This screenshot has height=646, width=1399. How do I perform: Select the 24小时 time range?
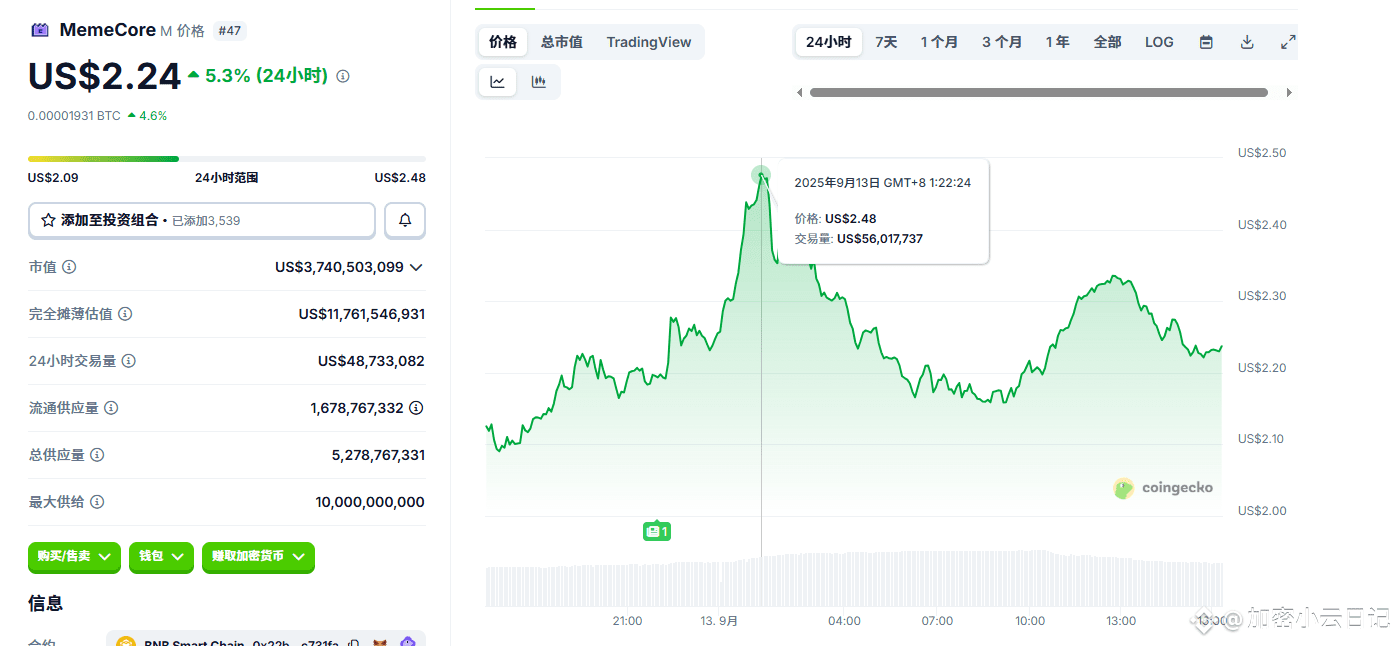point(829,42)
